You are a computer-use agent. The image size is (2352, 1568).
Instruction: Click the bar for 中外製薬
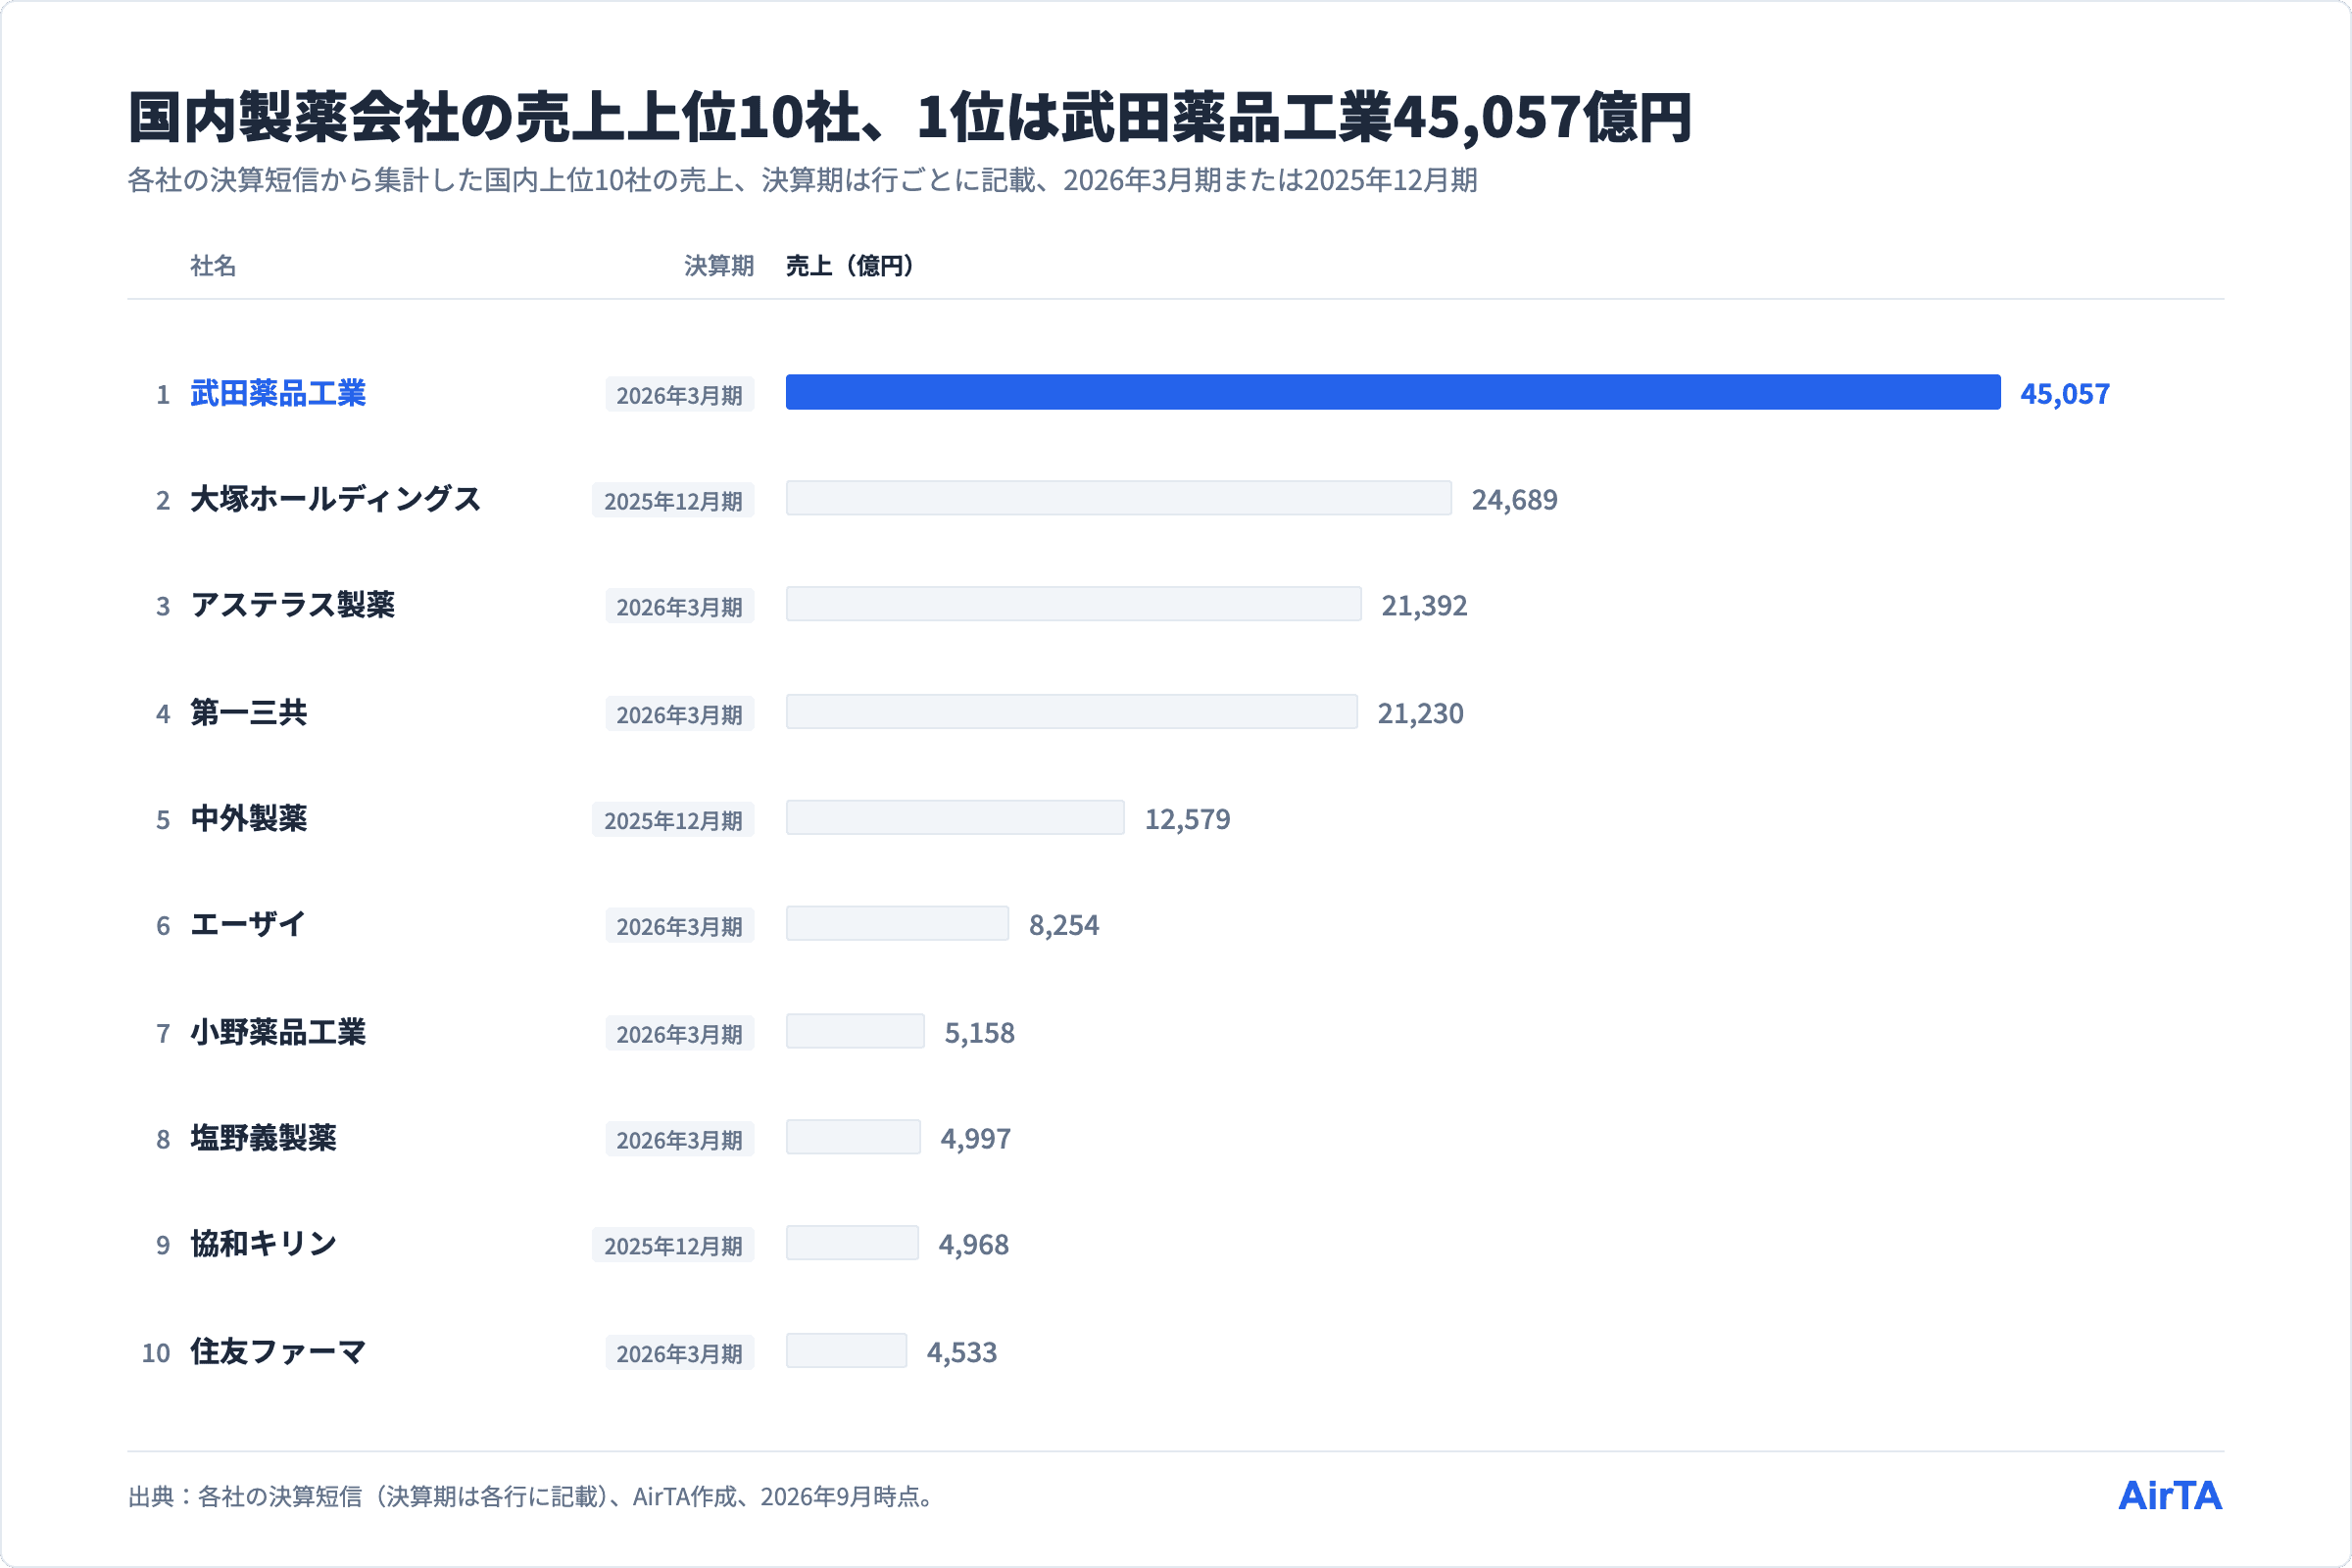955,818
